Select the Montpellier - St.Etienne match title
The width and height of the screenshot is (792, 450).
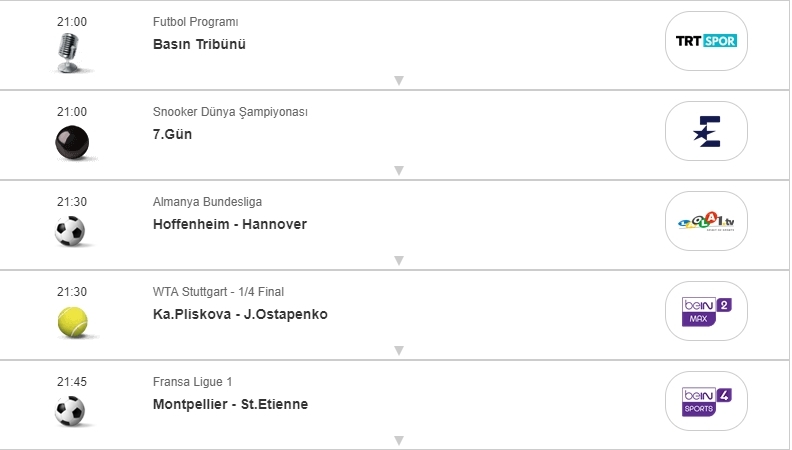point(230,404)
